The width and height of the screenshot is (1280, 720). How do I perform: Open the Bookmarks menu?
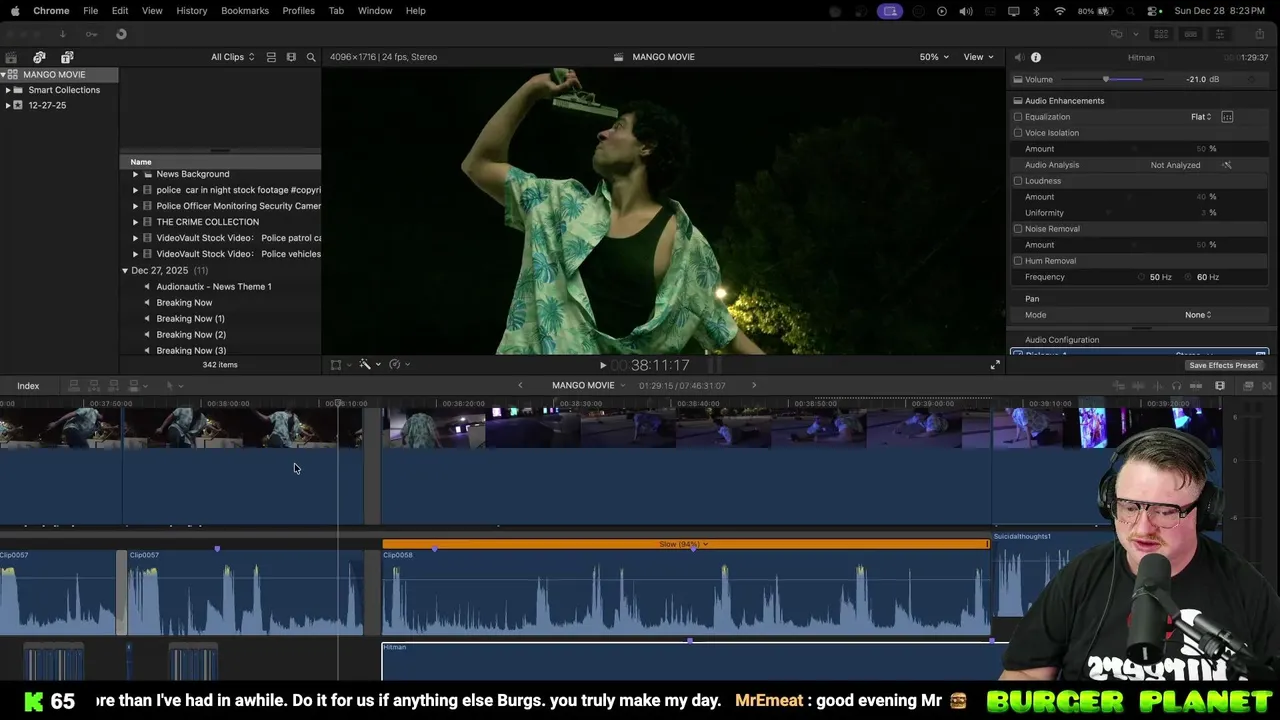[245, 10]
